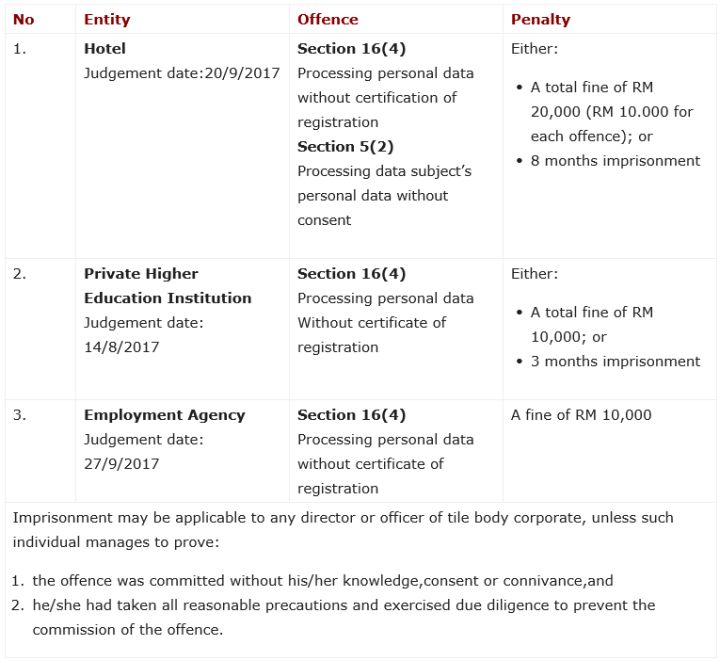Screen dimensions: 720x661
Task: Click the "3 months imprisonment" bullet
Action: click(x=615, y=361)
